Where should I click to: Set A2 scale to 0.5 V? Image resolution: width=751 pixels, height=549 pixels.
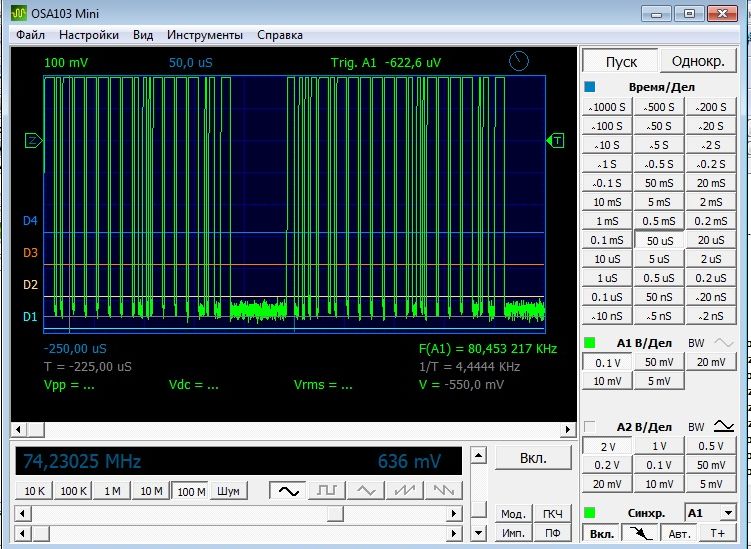point(711,446)
